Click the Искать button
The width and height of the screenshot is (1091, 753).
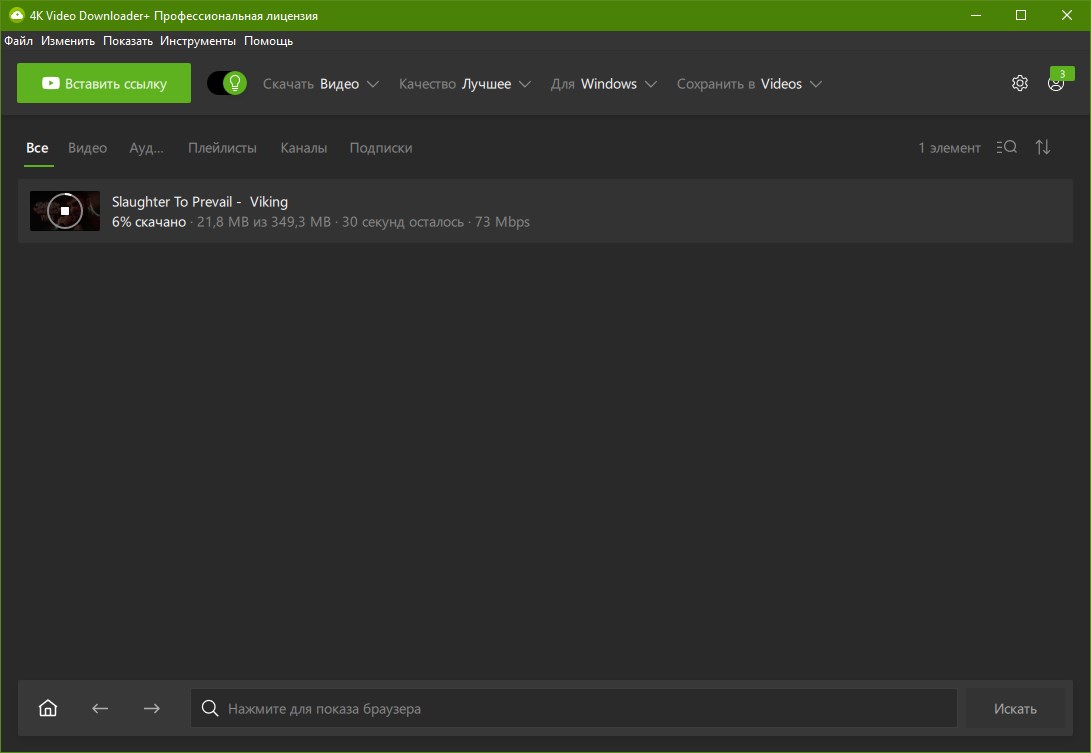(1015, 708)
